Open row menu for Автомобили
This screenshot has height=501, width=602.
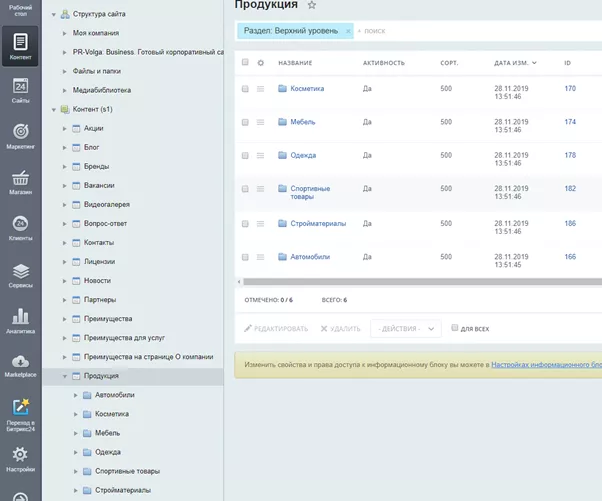click(260, 257)
